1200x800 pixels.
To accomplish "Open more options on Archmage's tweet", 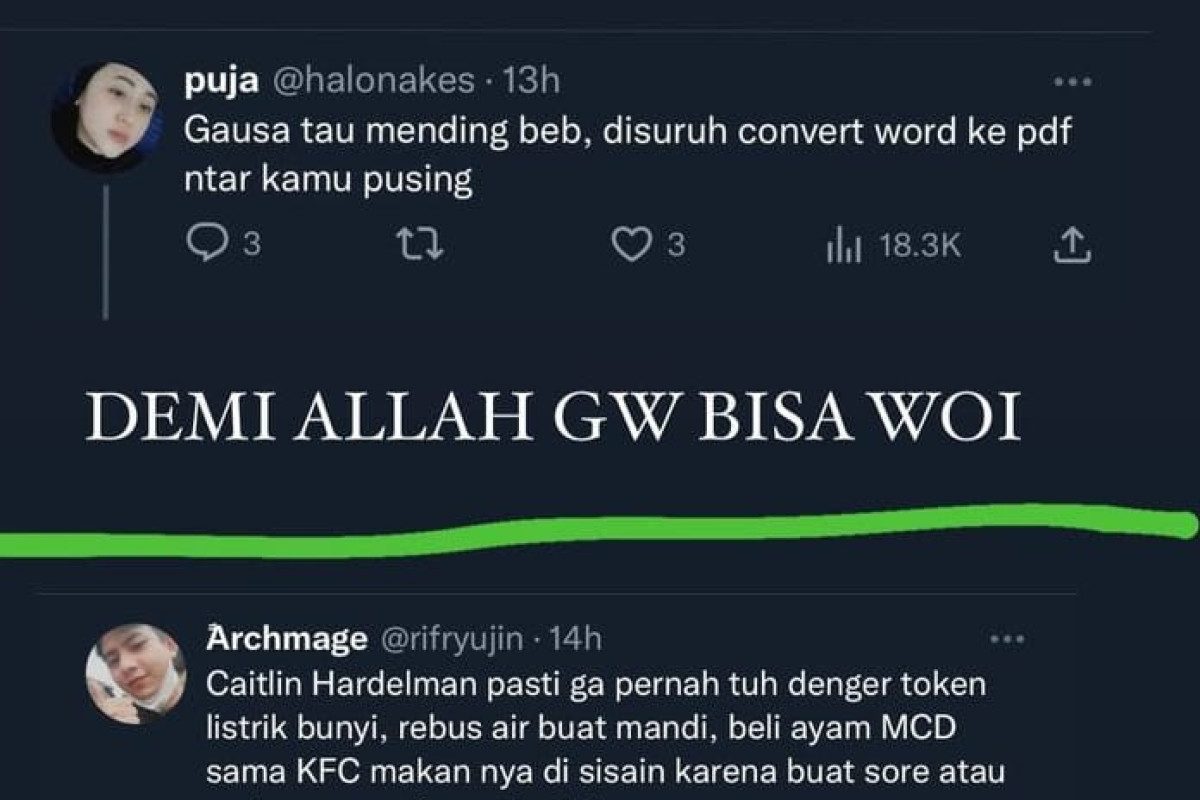I will pyautogui.click(x=1007, y=640).
